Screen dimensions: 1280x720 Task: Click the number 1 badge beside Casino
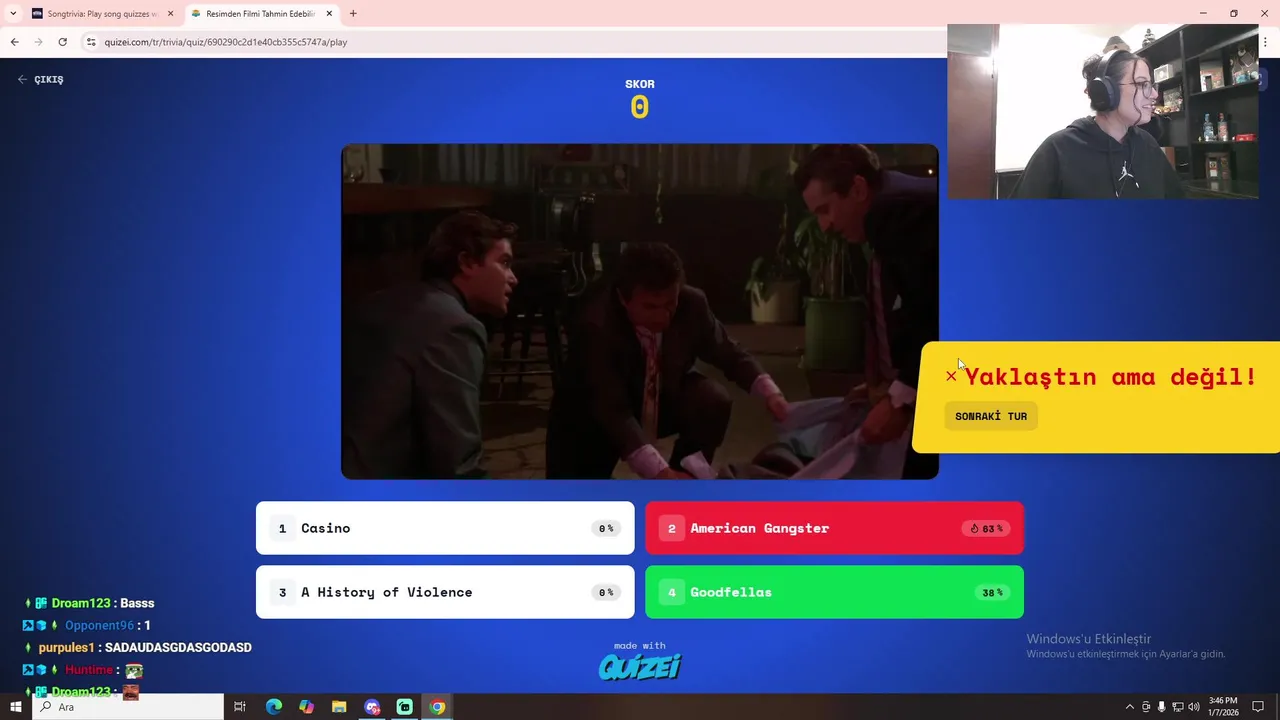click(282, 528)
